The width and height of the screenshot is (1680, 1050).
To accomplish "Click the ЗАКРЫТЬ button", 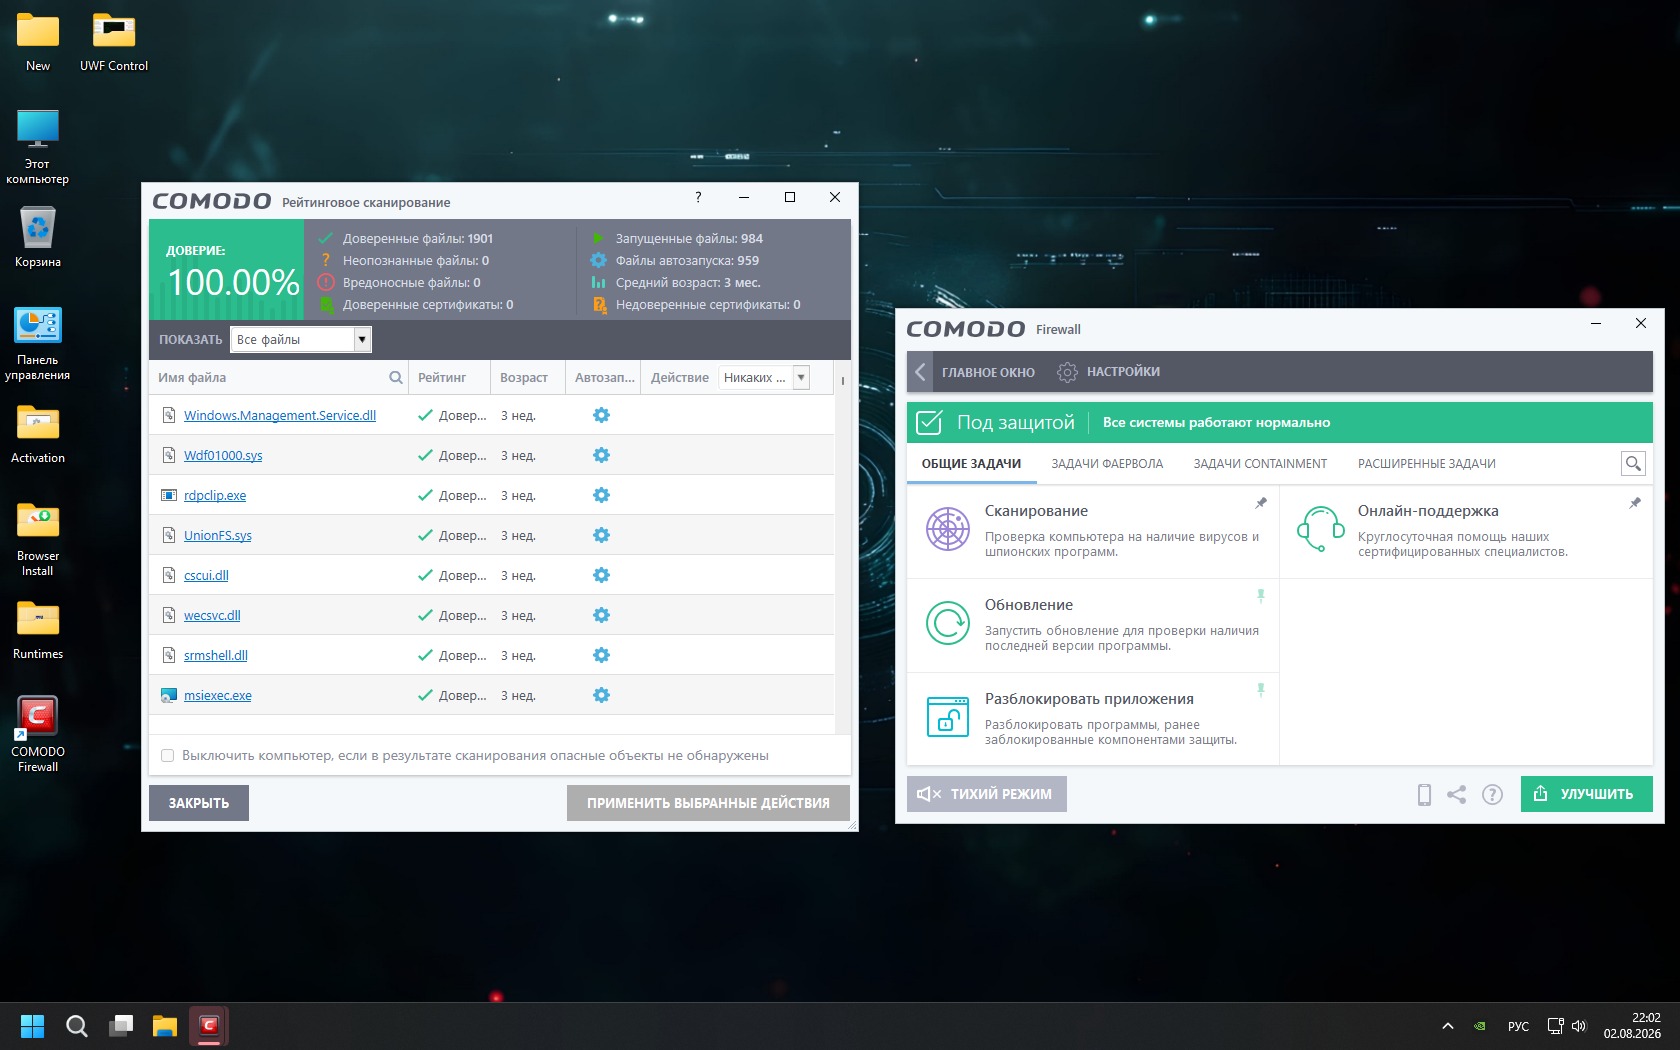I will tap(199, 803).
